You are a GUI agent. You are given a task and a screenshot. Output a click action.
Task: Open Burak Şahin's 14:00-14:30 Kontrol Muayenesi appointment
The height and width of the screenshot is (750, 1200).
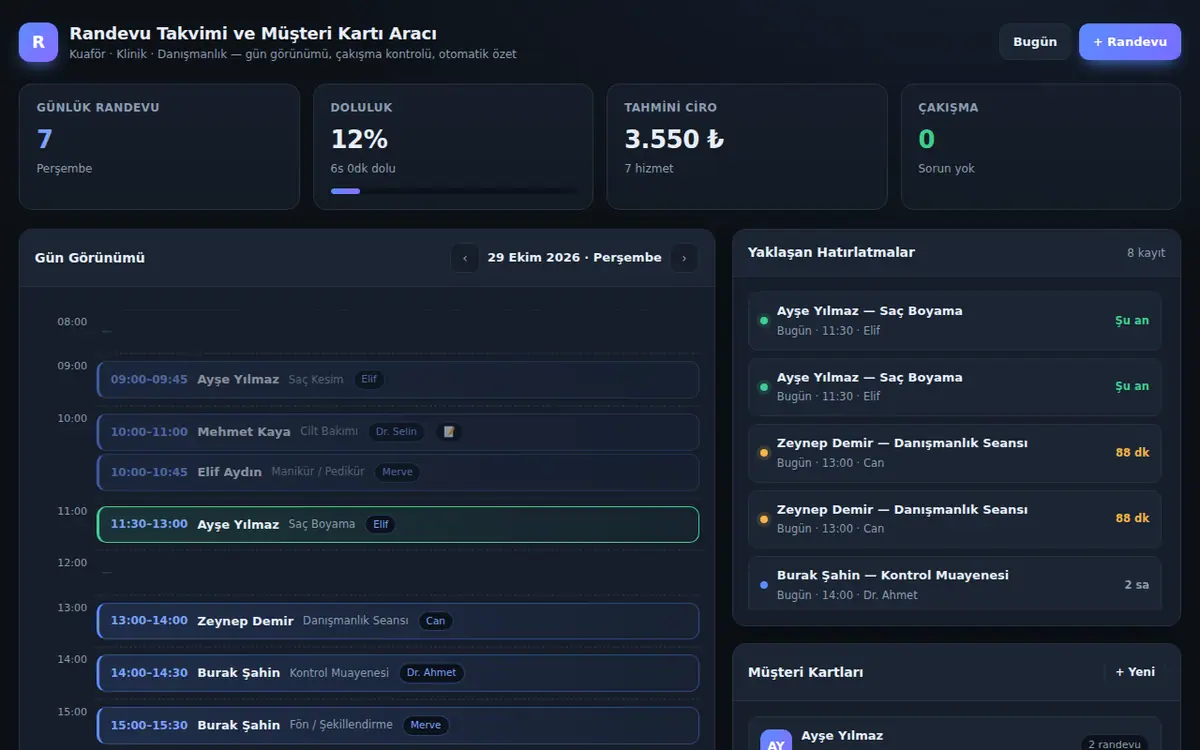(x=398, y=673)
